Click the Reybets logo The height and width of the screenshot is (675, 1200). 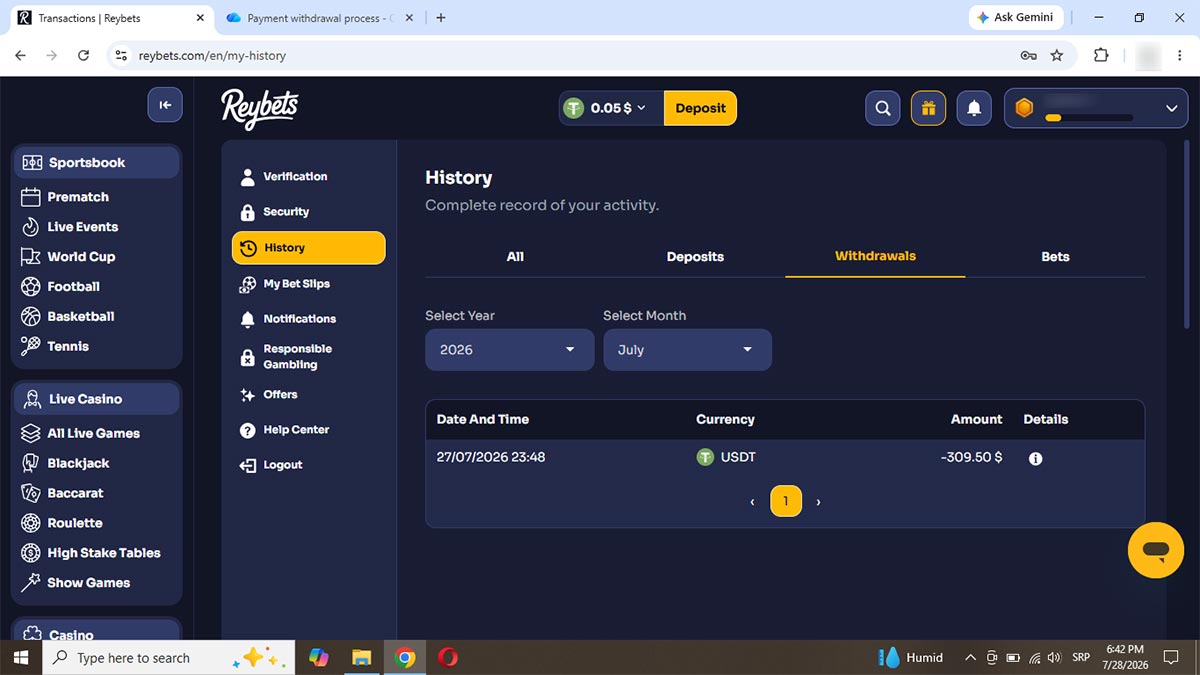pyautogui.click(x=260, y=108)
